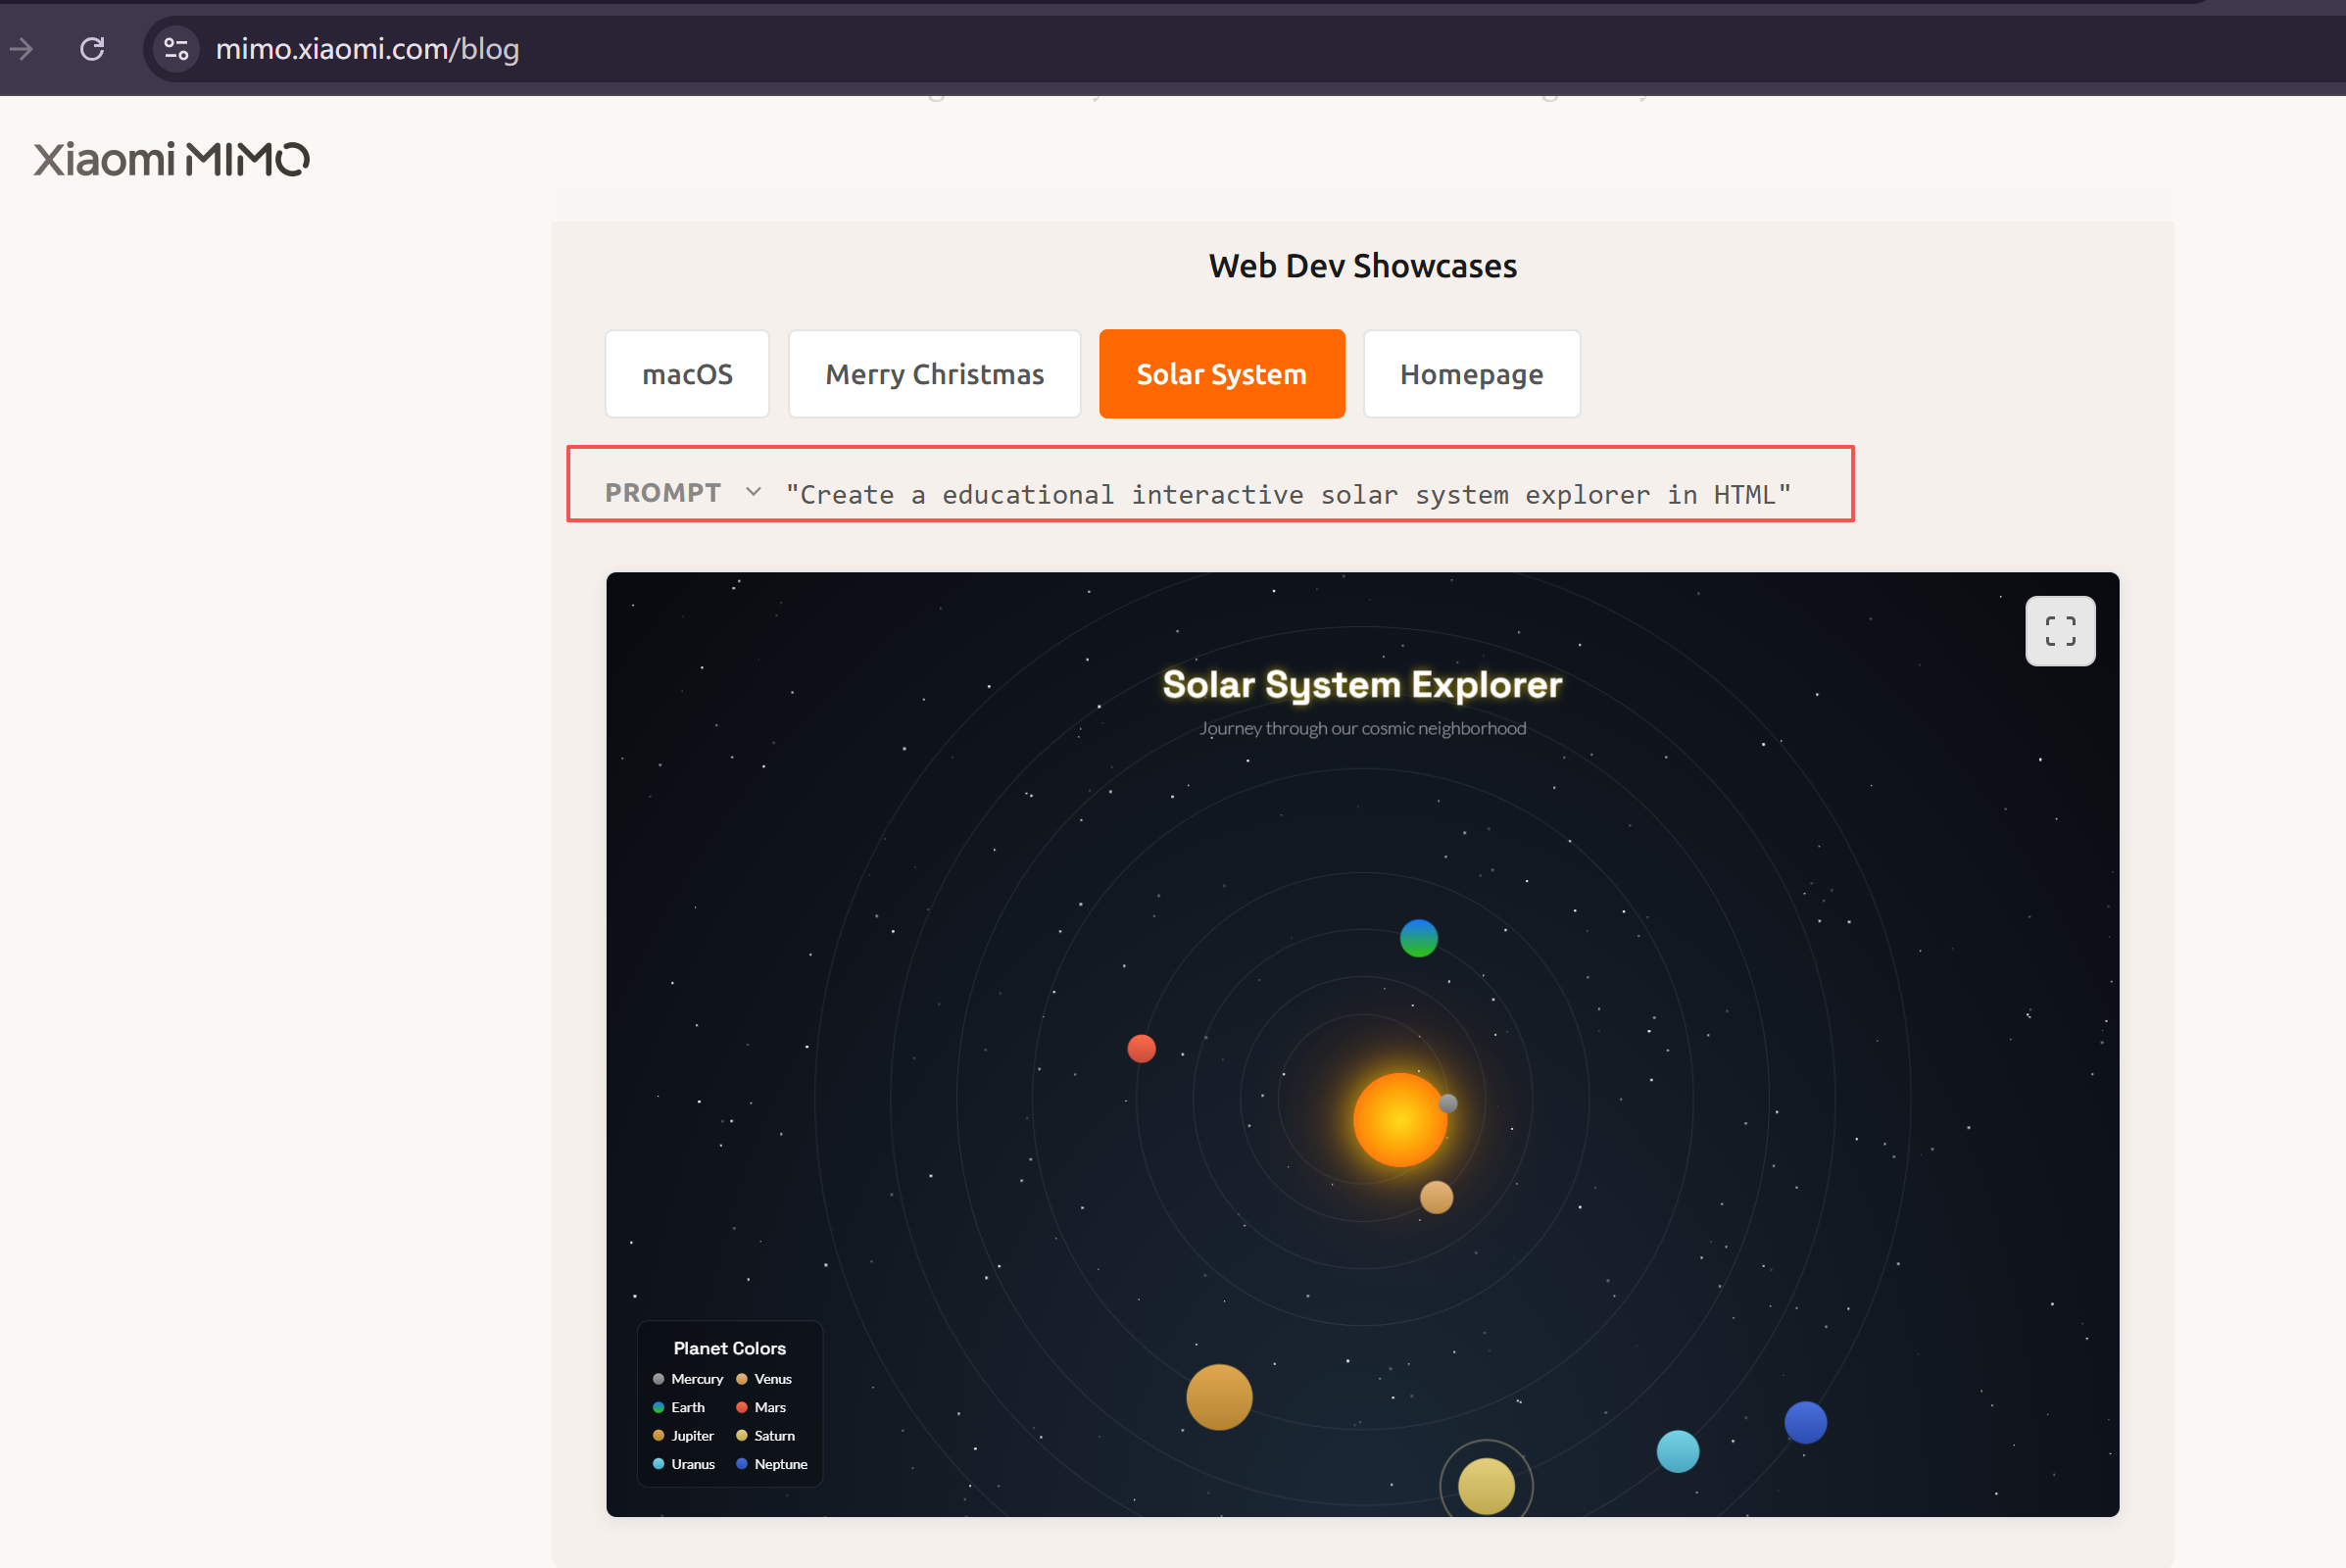Open the site settings icon in address bar
2346x1568 pixels.
point(177,49)
